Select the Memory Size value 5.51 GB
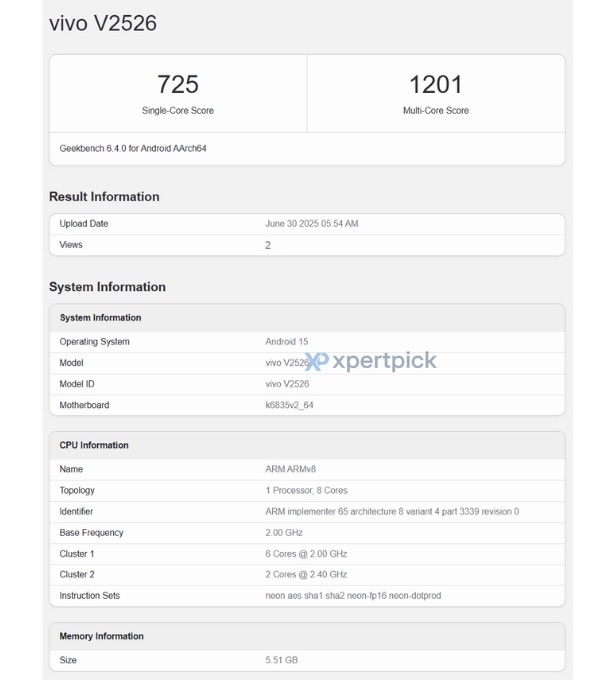The width and height of the screenshot is (596, 680). tap(282, 660)
